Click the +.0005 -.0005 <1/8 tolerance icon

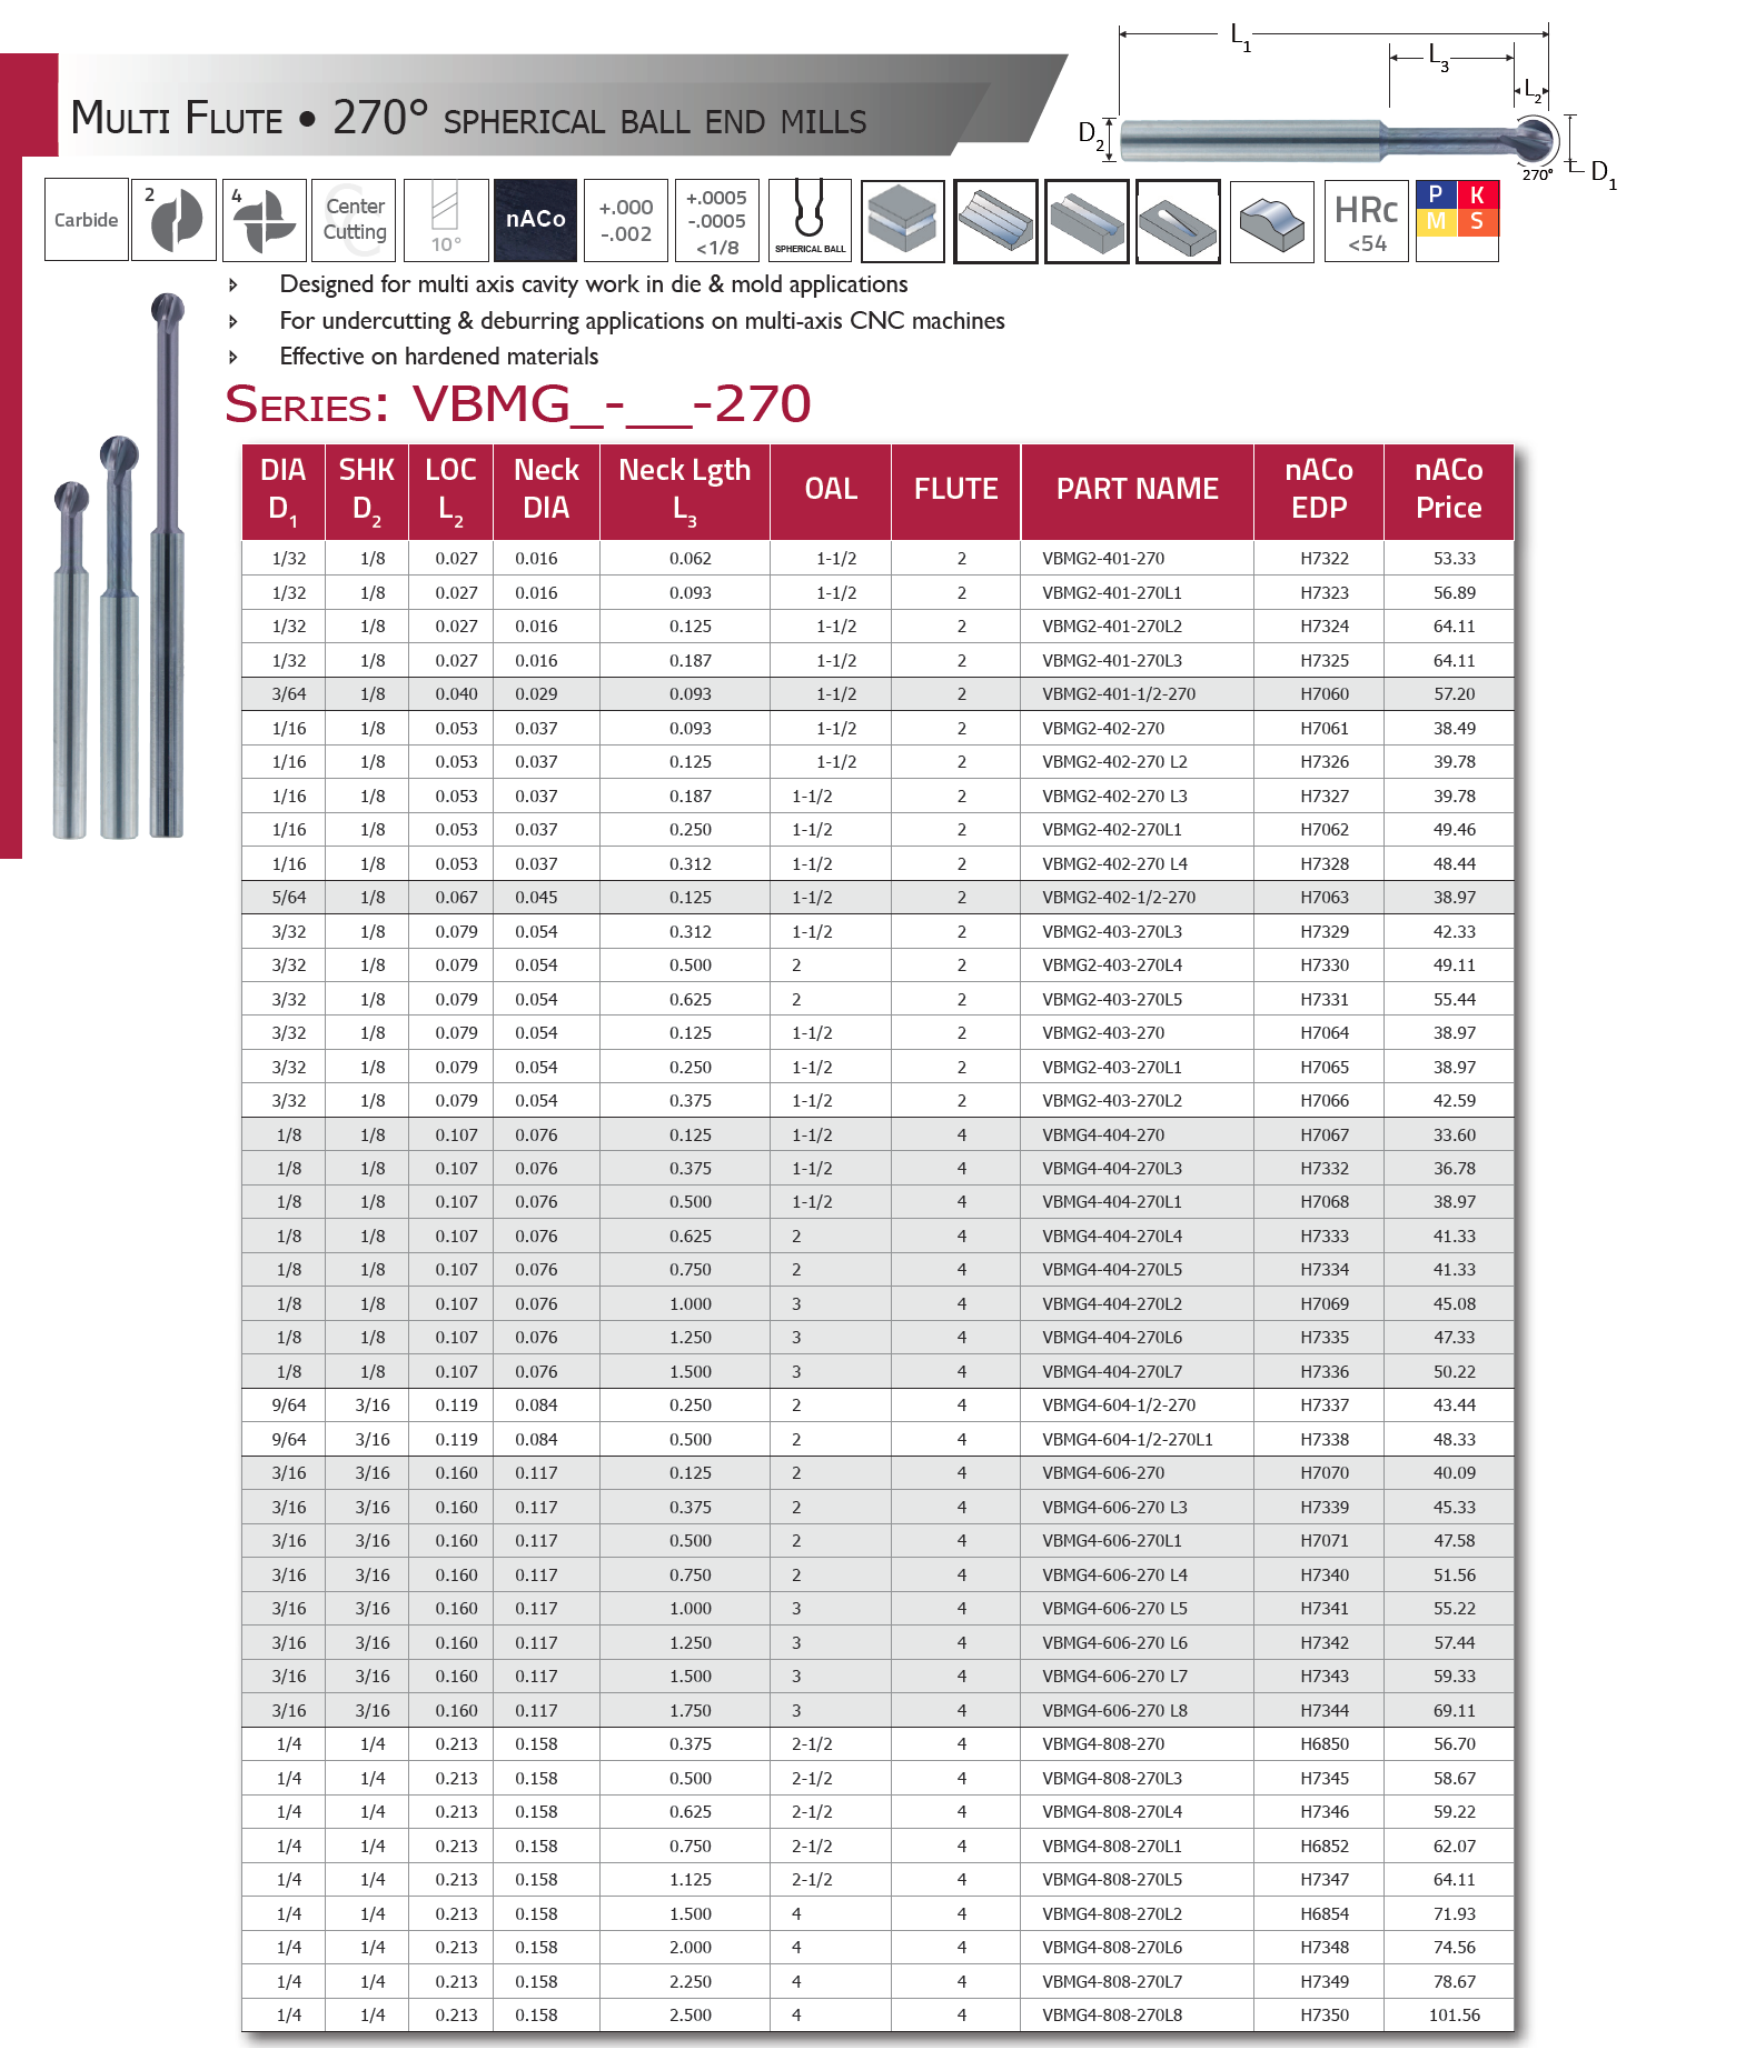click(x=717, y=220)
